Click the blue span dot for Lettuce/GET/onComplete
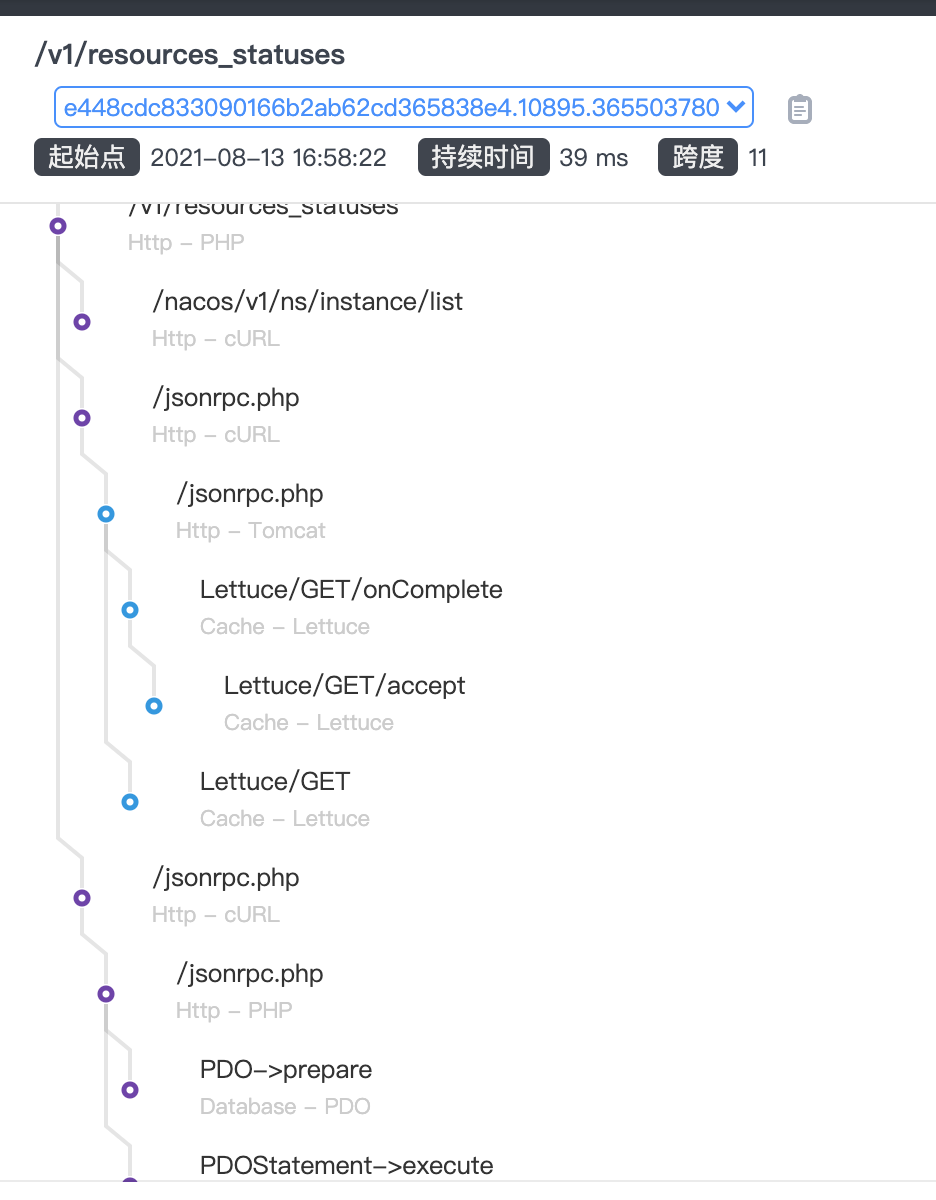Image resolution: width=936 pixels, height=1200 pixels. (x=130, y=609)
